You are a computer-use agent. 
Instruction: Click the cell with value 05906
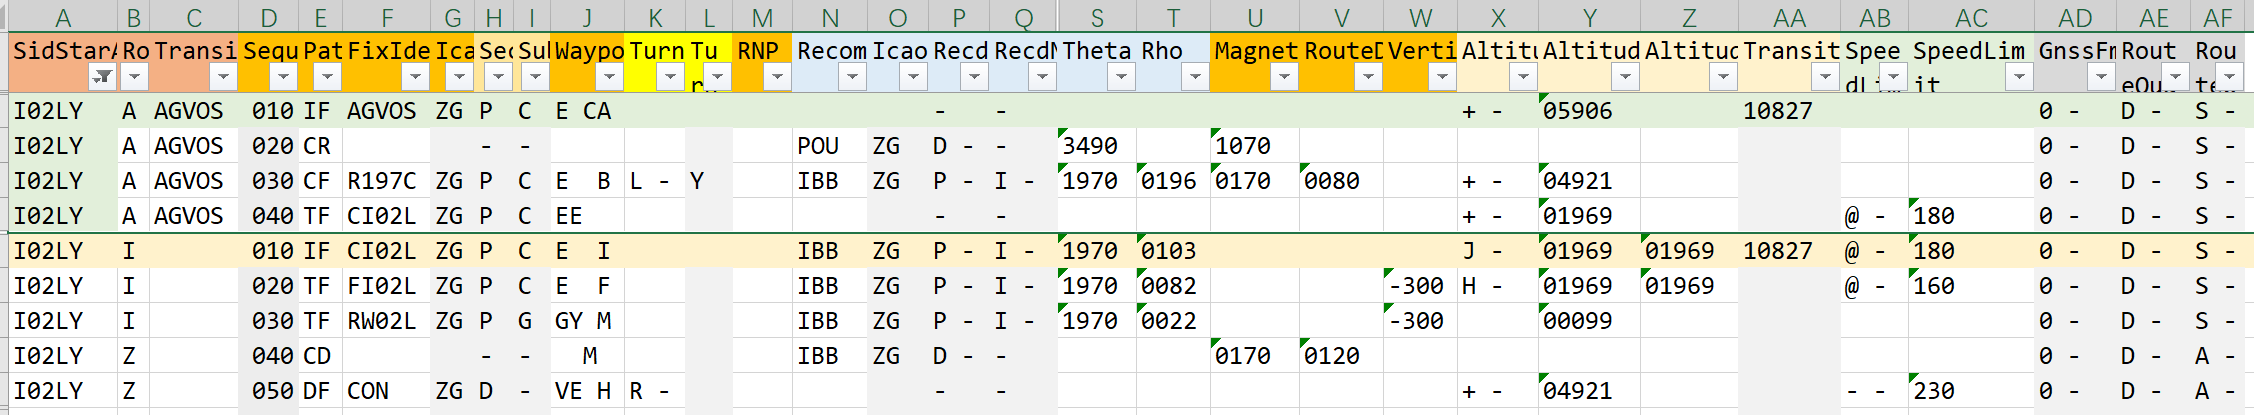tap(1578, 111)
